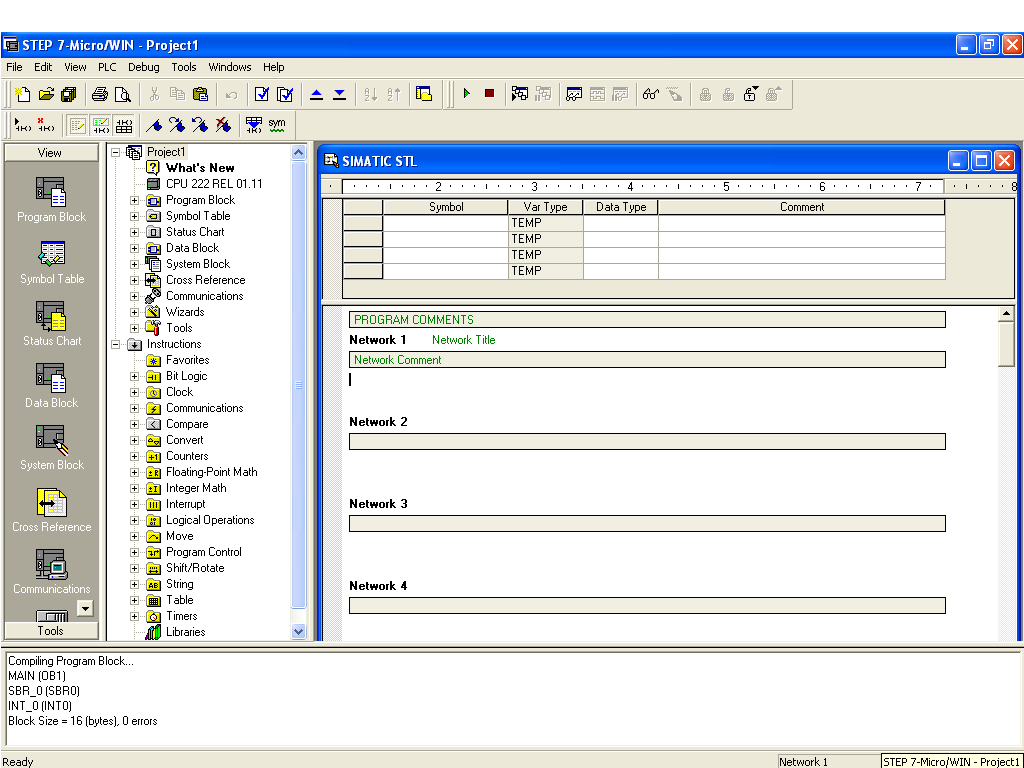The height and width of the screenshot is (768, 1024).
Task: Open the File menu
Action: coord(14,67)
